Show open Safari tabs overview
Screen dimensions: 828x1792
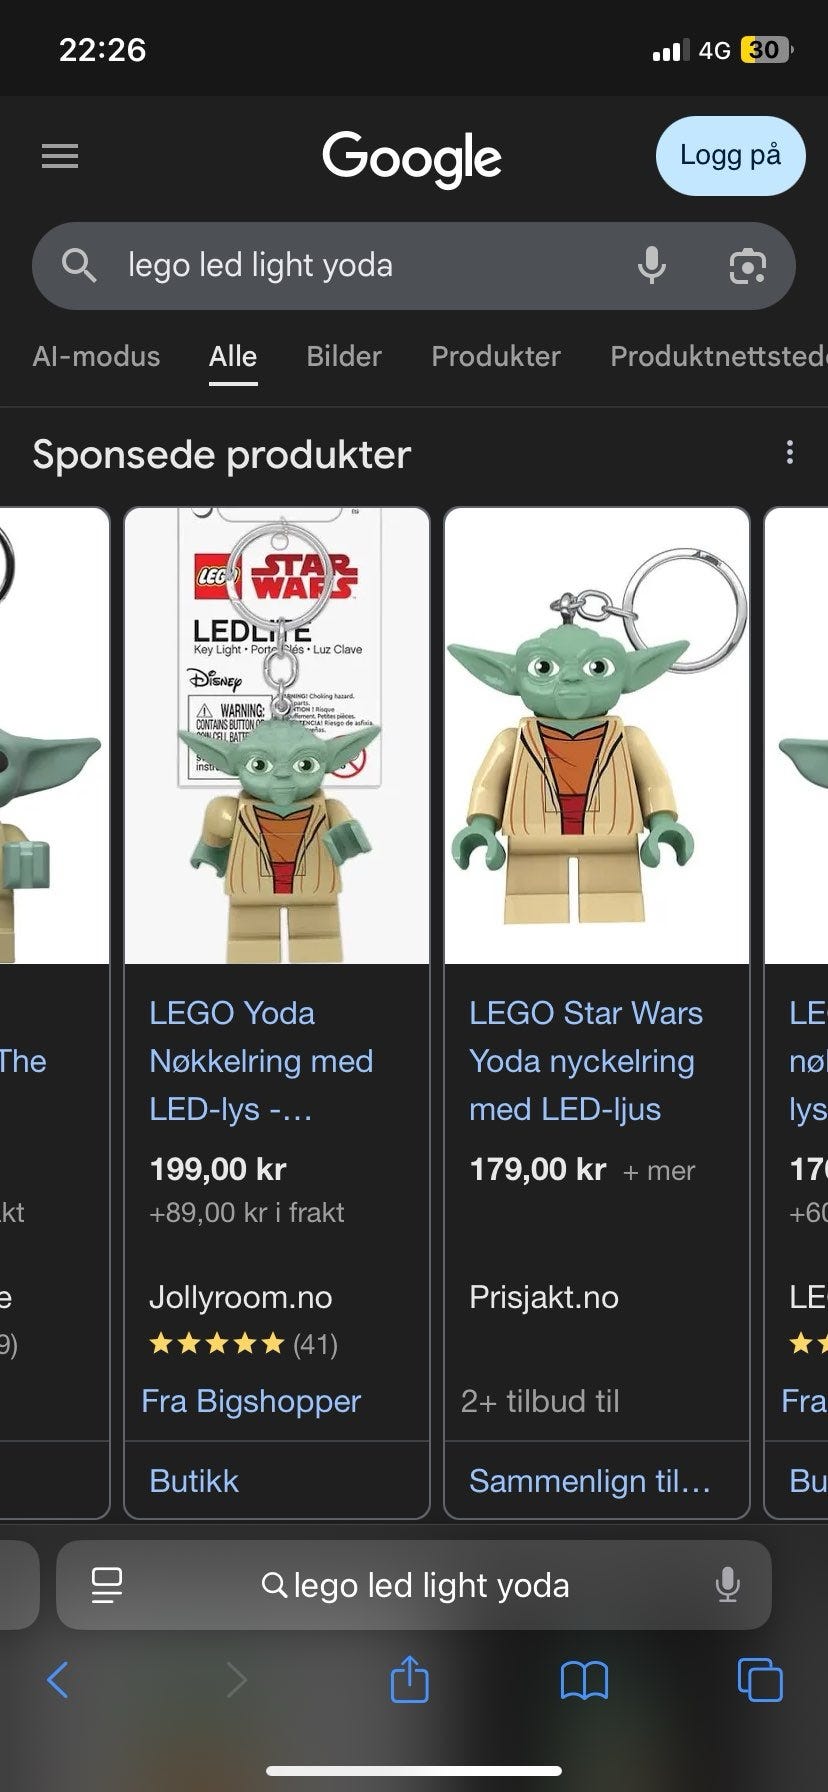click(760, 1679)
